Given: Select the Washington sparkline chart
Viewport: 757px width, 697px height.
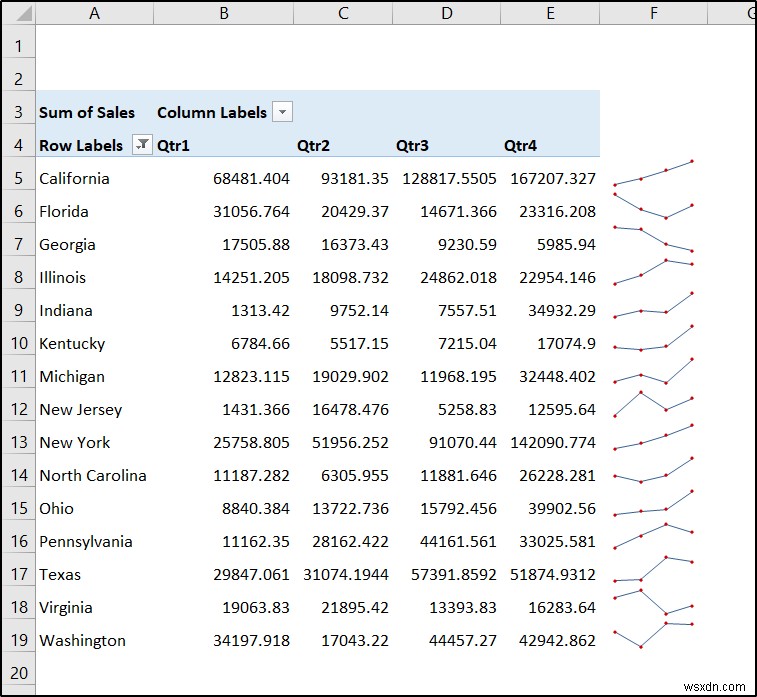Looking at the screenshot, I should tap(653, 635).
